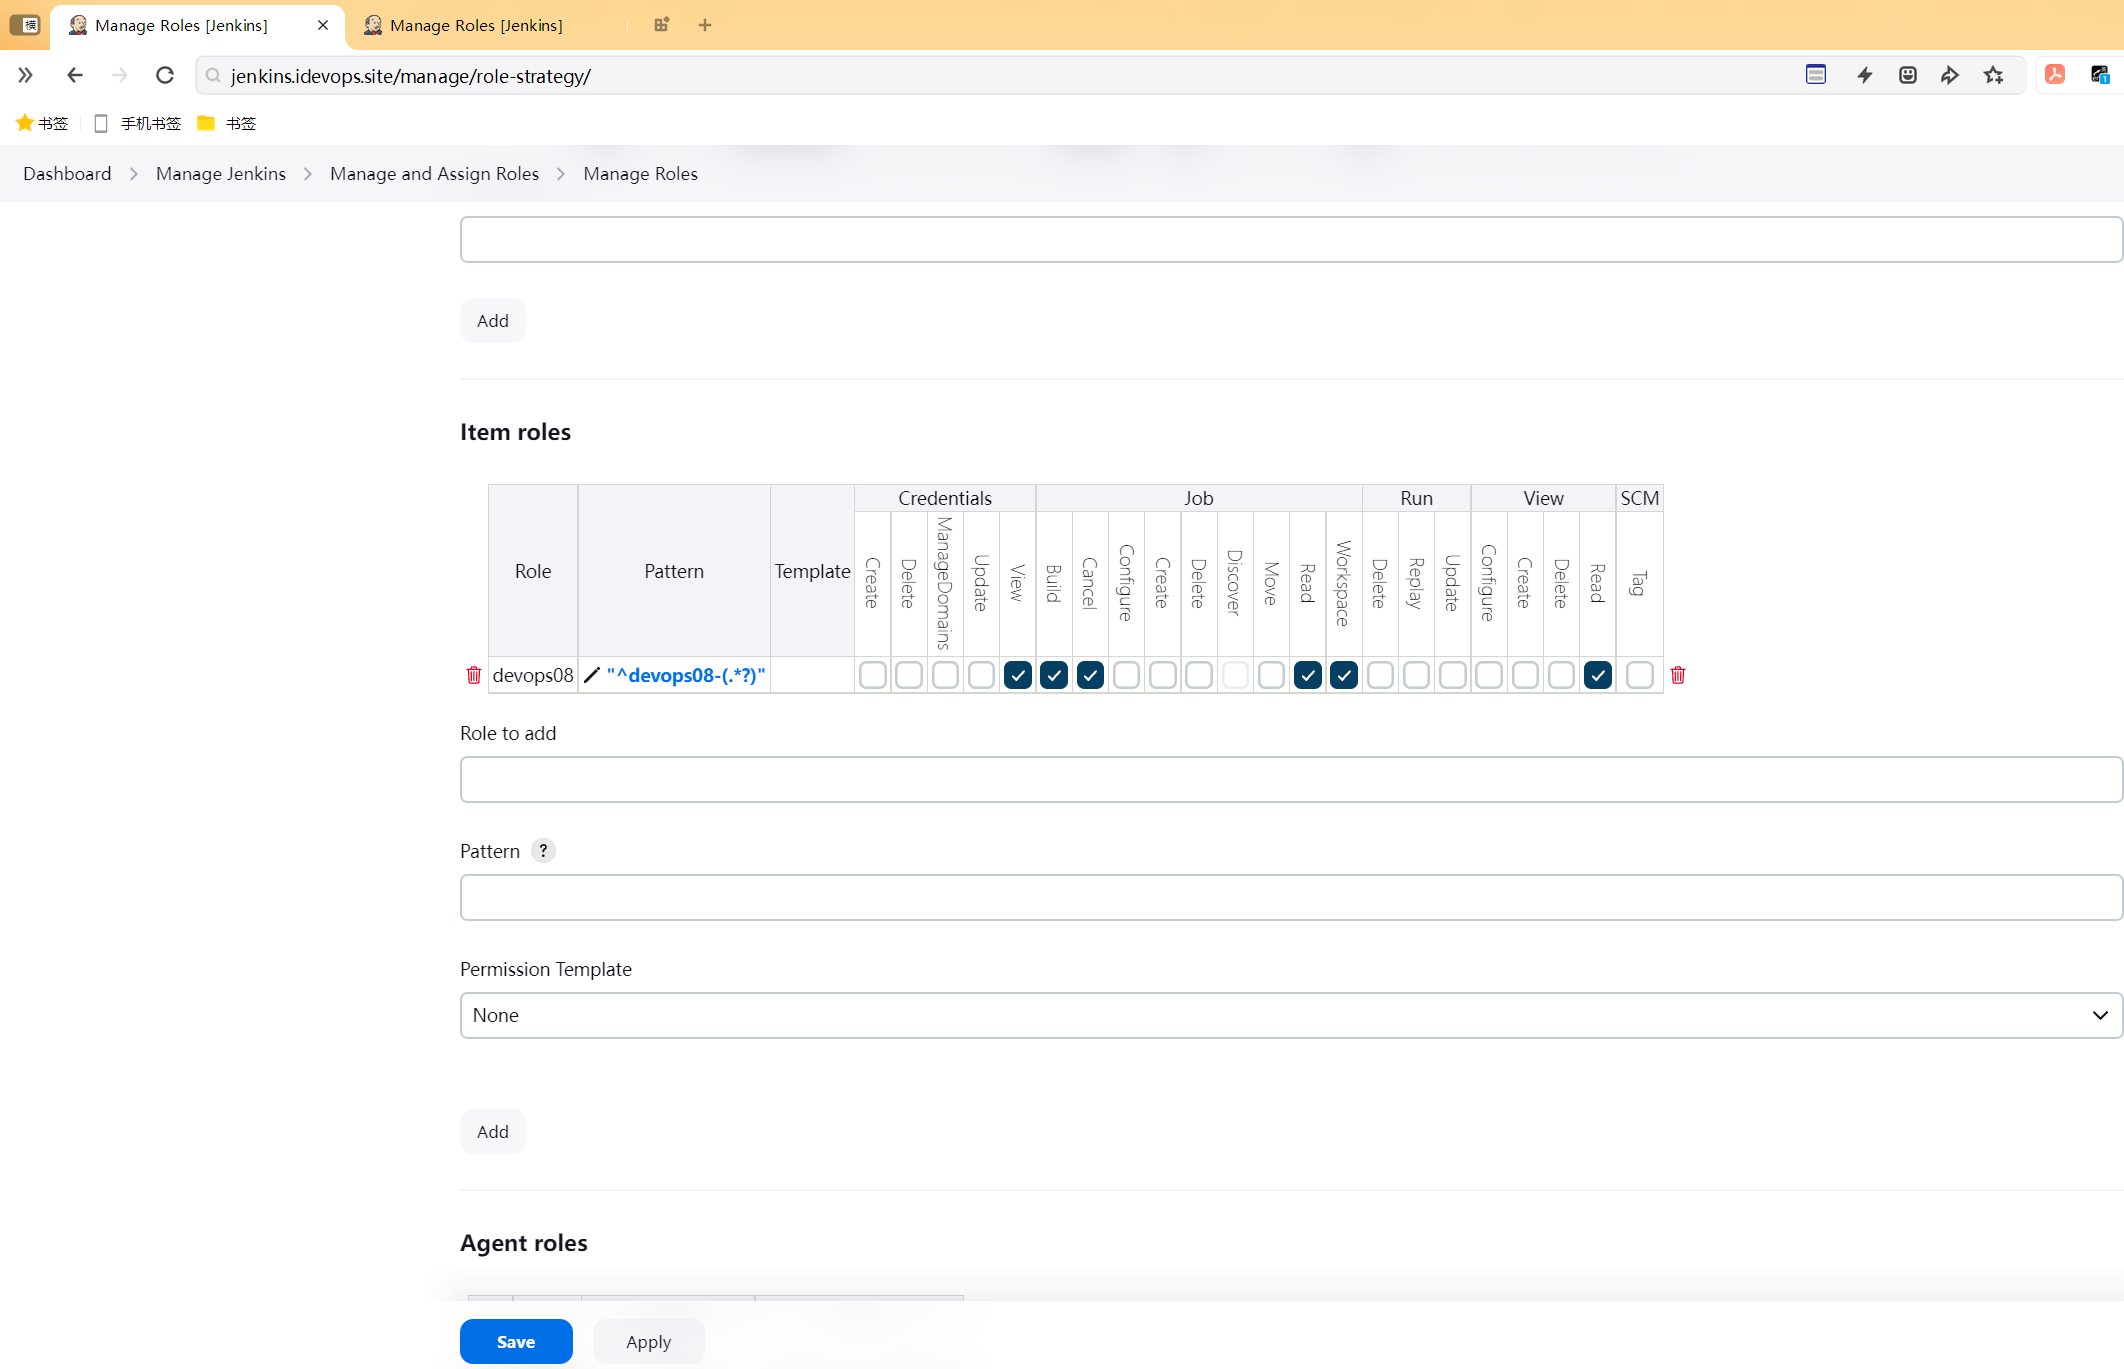Click the share arrow toolbar icon
The image size is (2124, 1369).
1950,75
